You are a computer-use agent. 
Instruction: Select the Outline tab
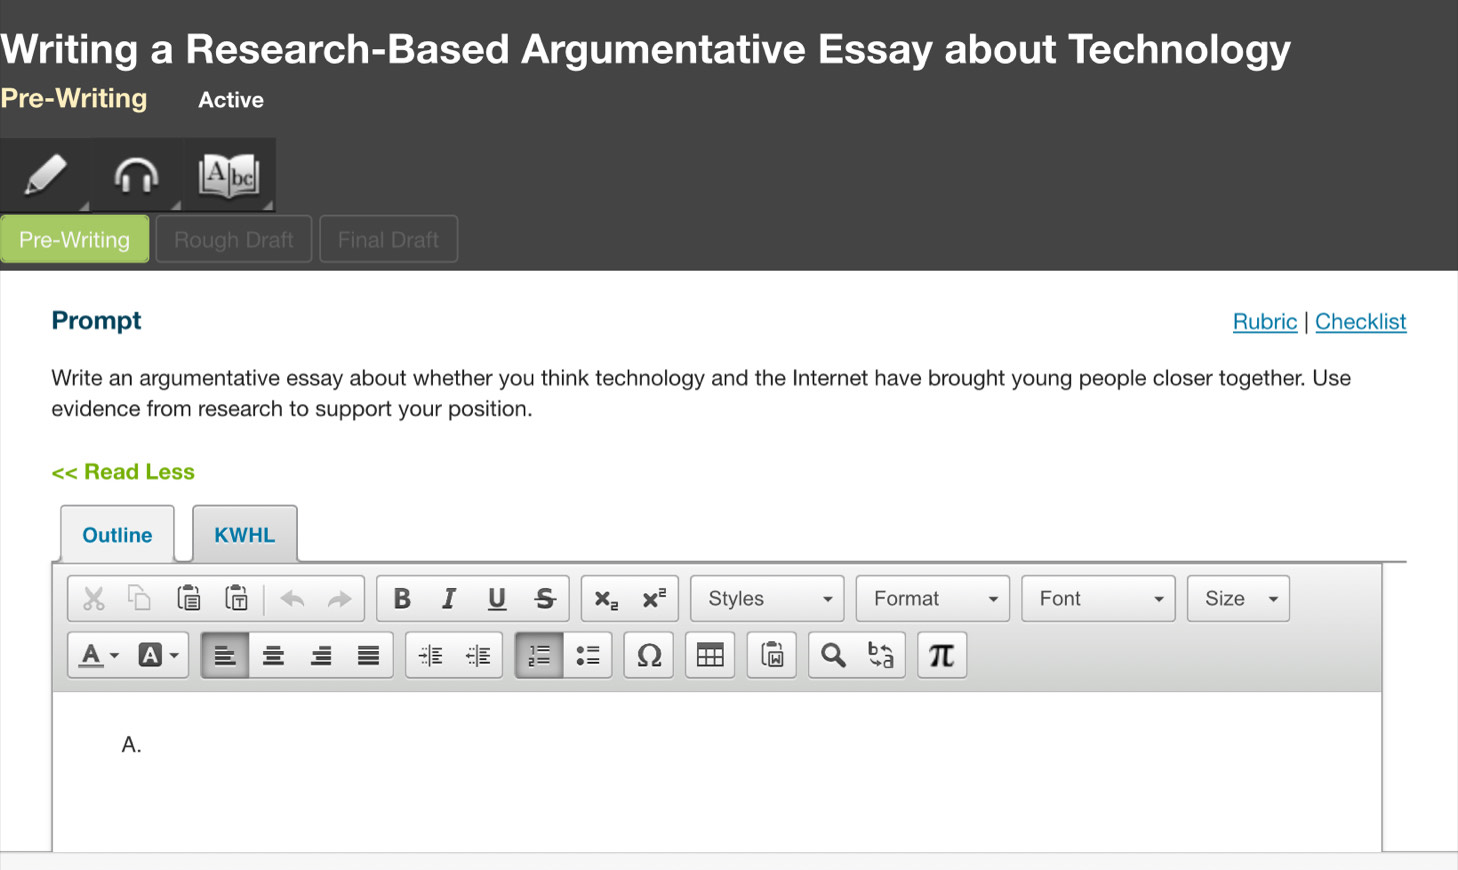pyautogui.click(x=117, y=534)
